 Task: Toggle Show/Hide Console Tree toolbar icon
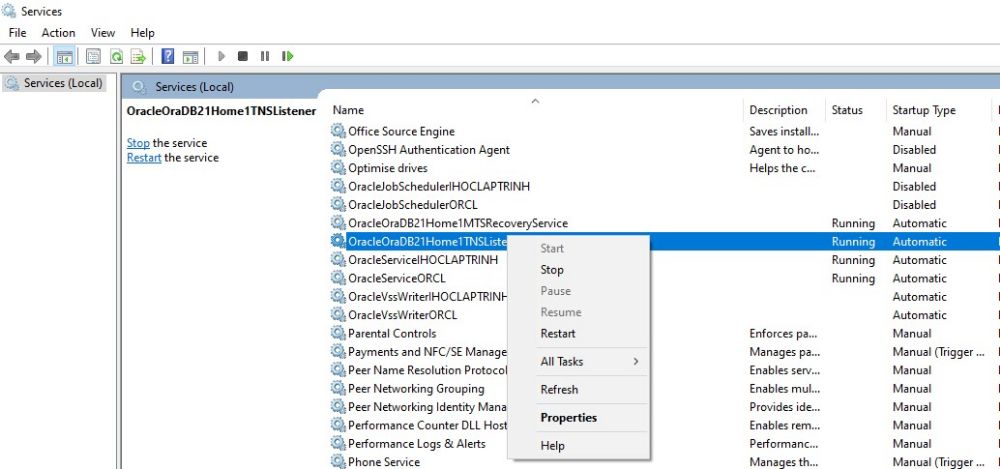(x=64, y=57)
